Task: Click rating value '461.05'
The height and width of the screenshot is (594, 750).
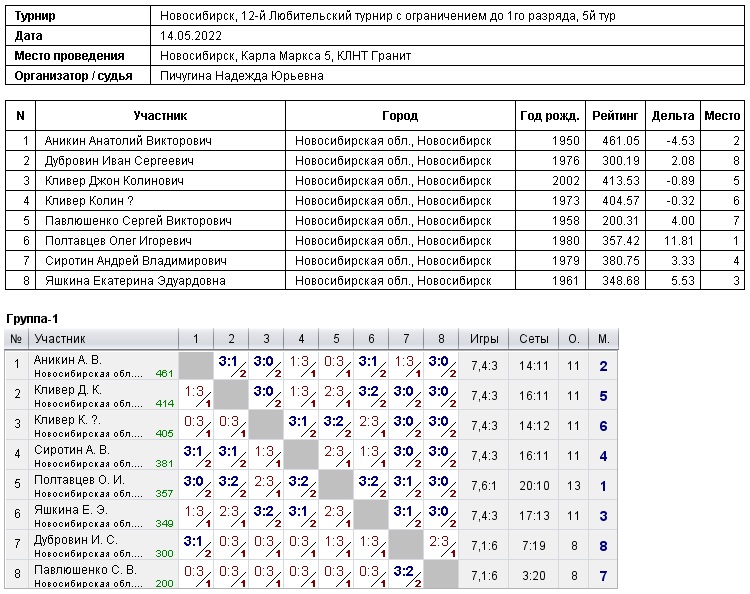Action: click(620, 141)
